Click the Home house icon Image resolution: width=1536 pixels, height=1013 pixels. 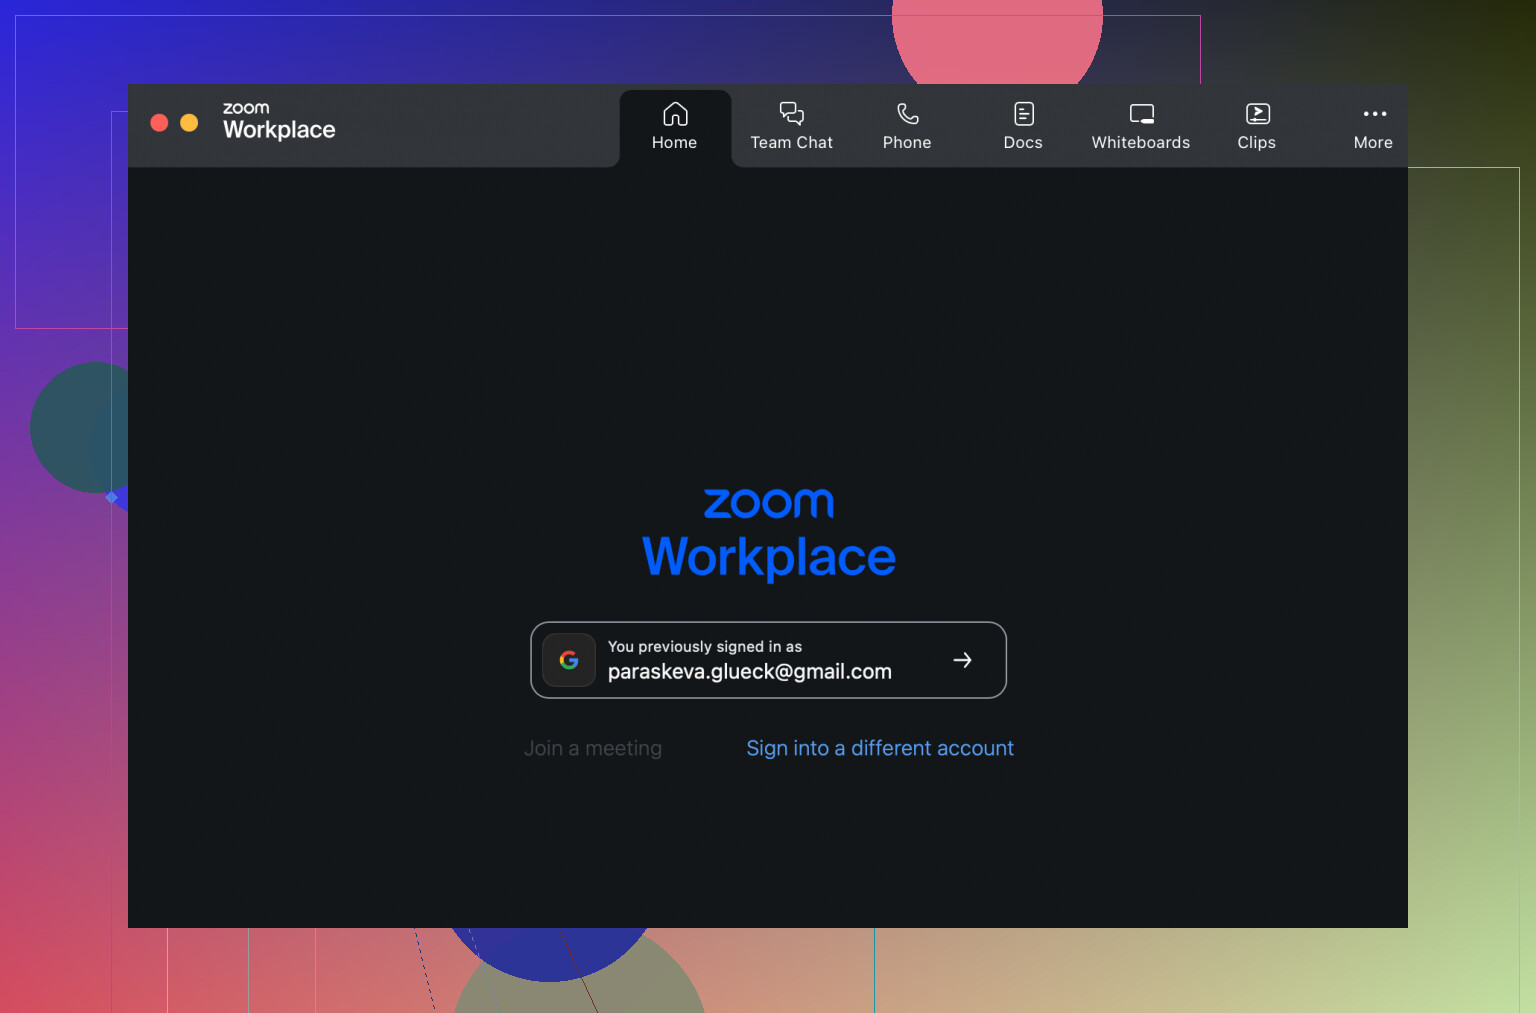[675, 114]
